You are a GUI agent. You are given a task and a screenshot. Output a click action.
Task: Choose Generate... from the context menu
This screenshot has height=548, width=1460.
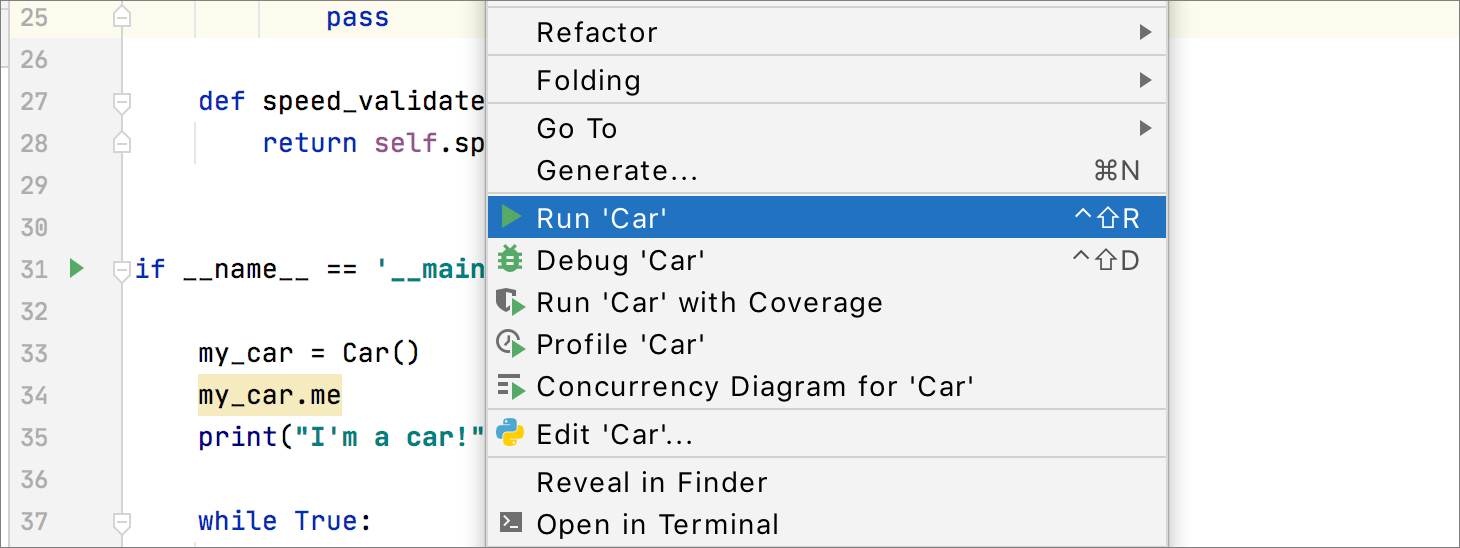pyautogui.click(x=827, y=171)
